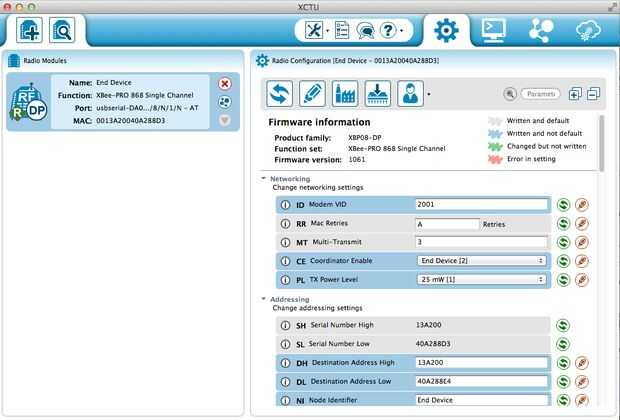
Task: Edit Destination Address Low field
Action: pyautogui.click(x=482, y=381)
